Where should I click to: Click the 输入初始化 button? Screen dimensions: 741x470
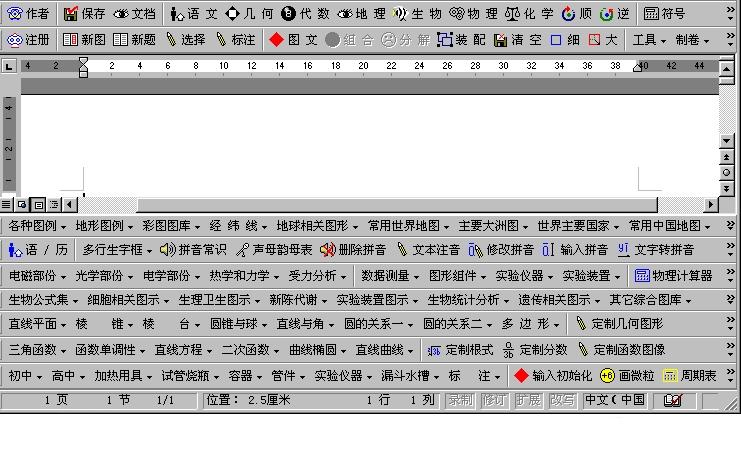[552, 376]
